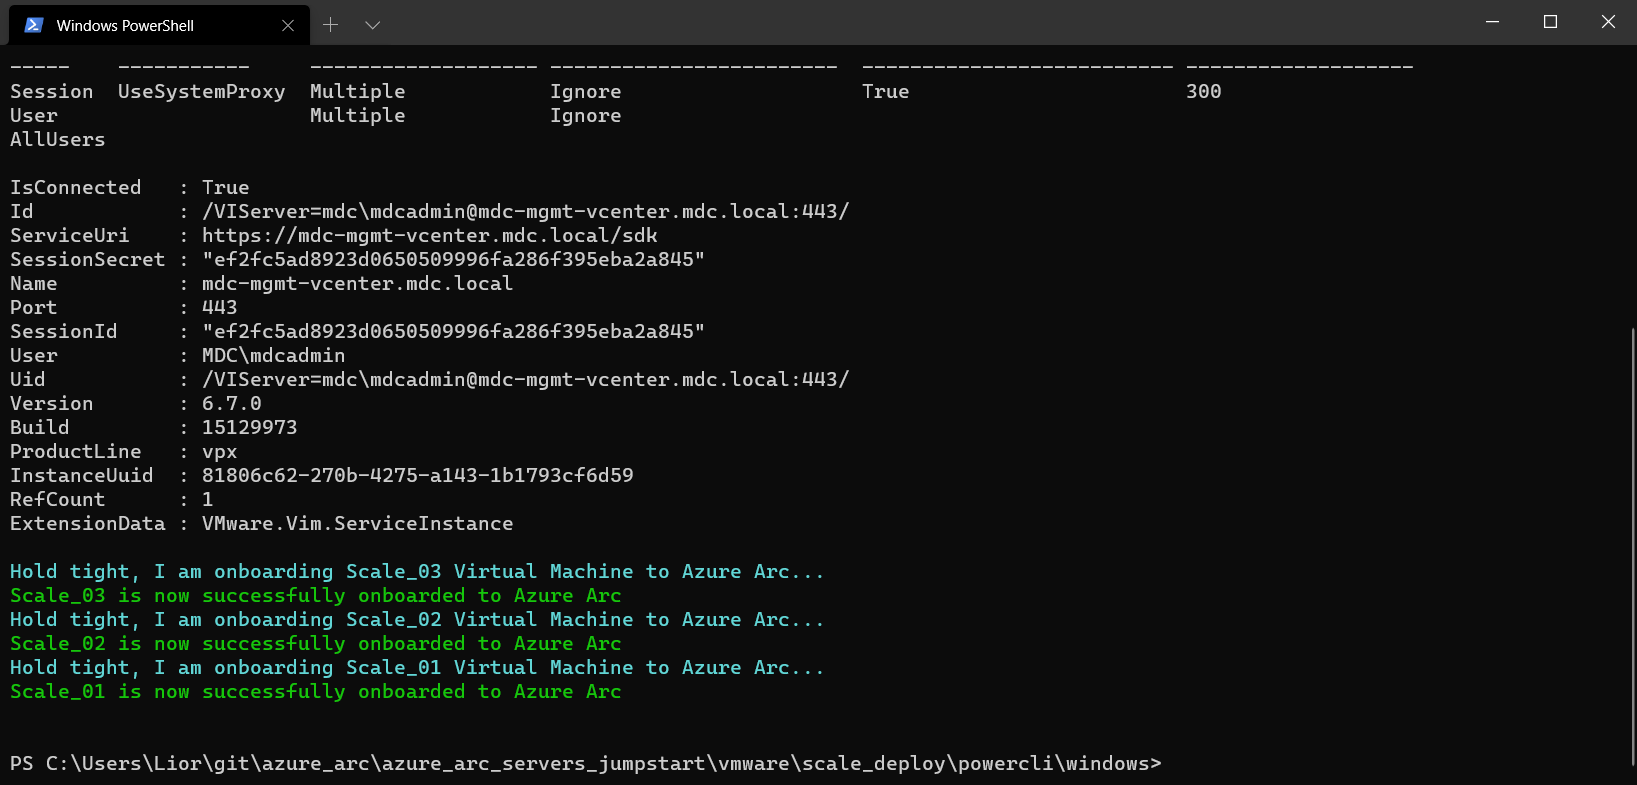Click the Port value 443

coord(220,308)
